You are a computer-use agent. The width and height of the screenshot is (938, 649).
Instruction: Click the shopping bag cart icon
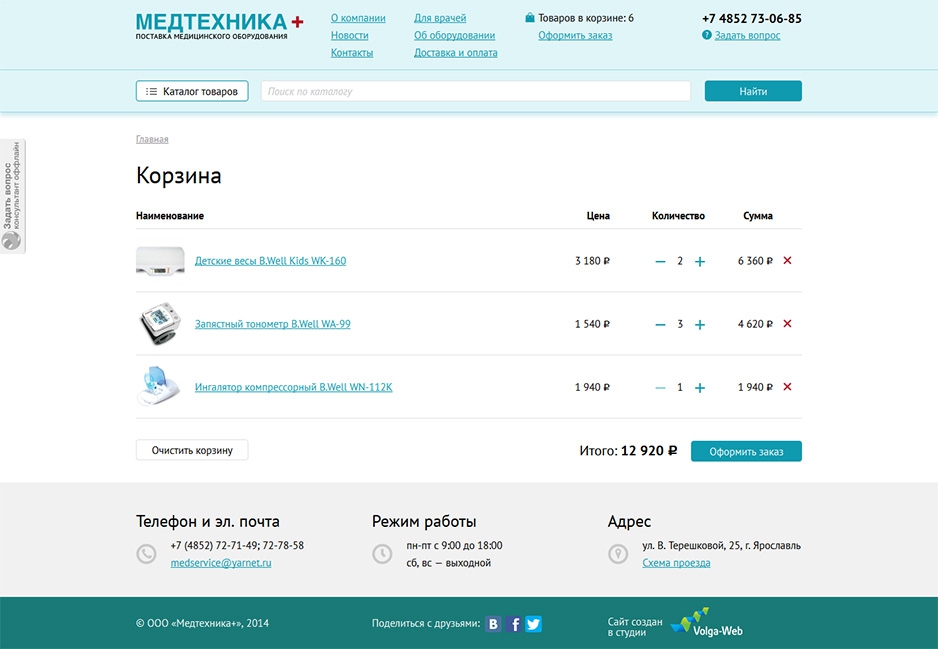[529, 18]
